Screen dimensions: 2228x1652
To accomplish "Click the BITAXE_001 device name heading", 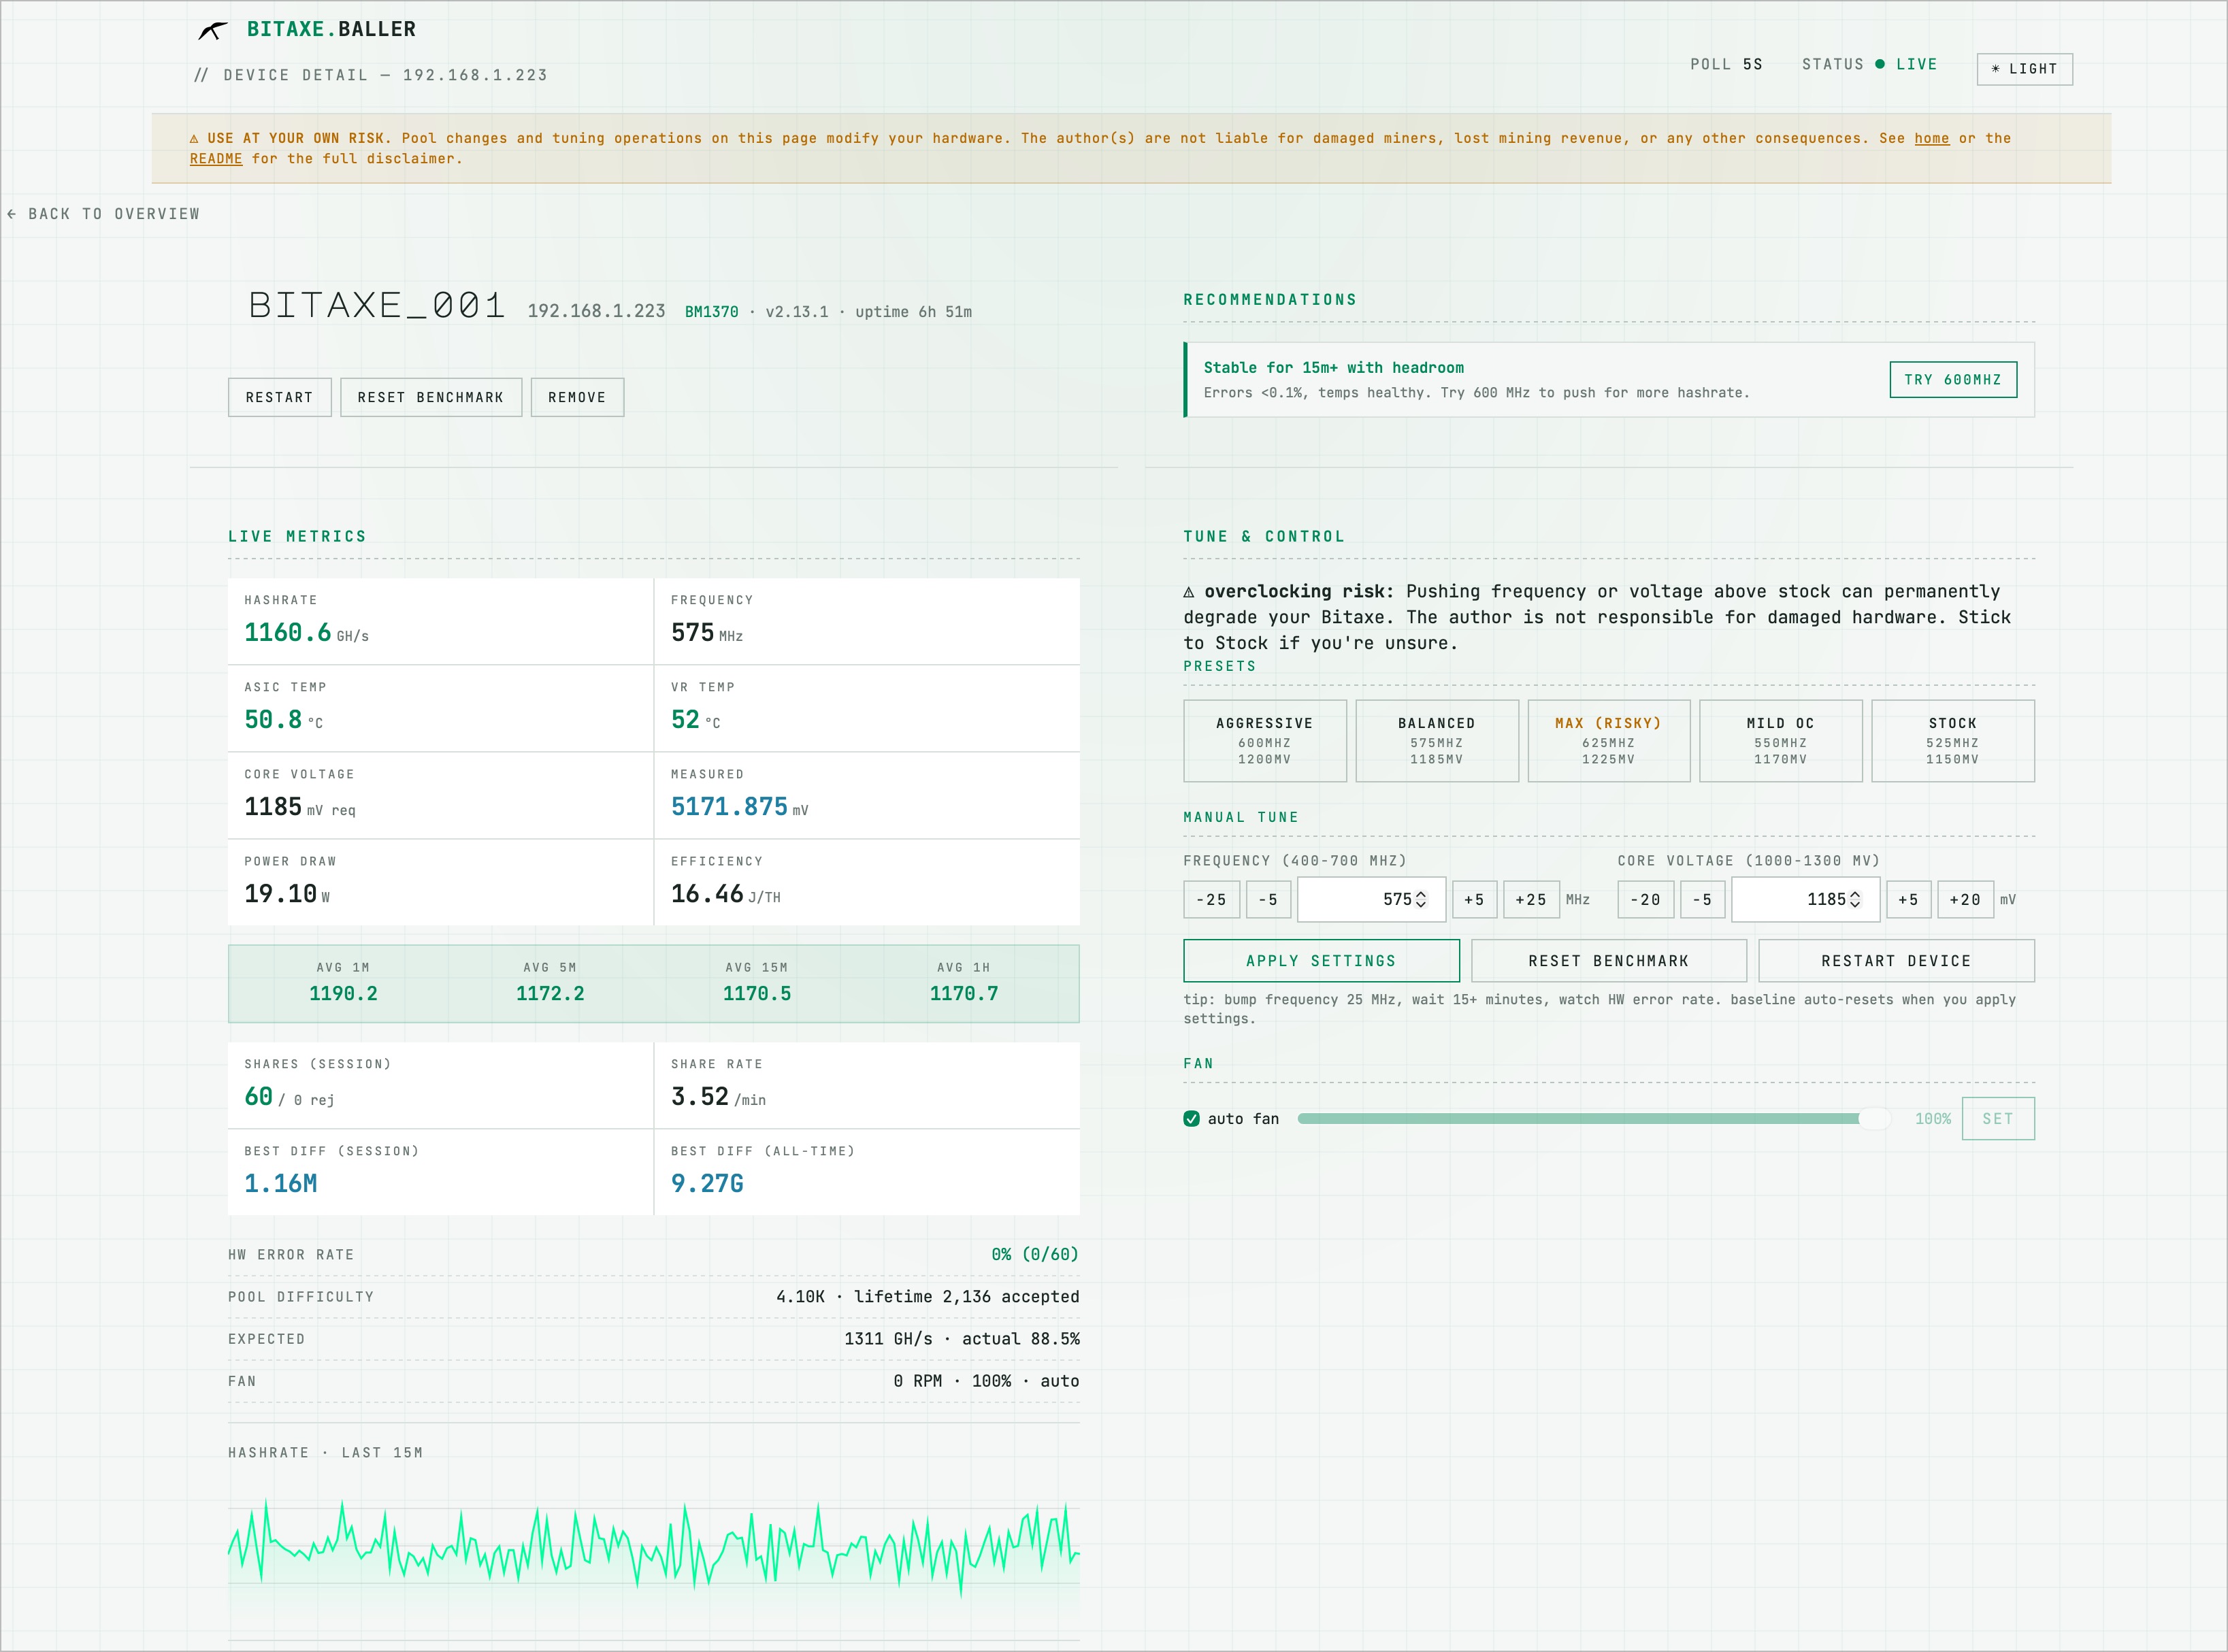I will (x=377, y=304).
